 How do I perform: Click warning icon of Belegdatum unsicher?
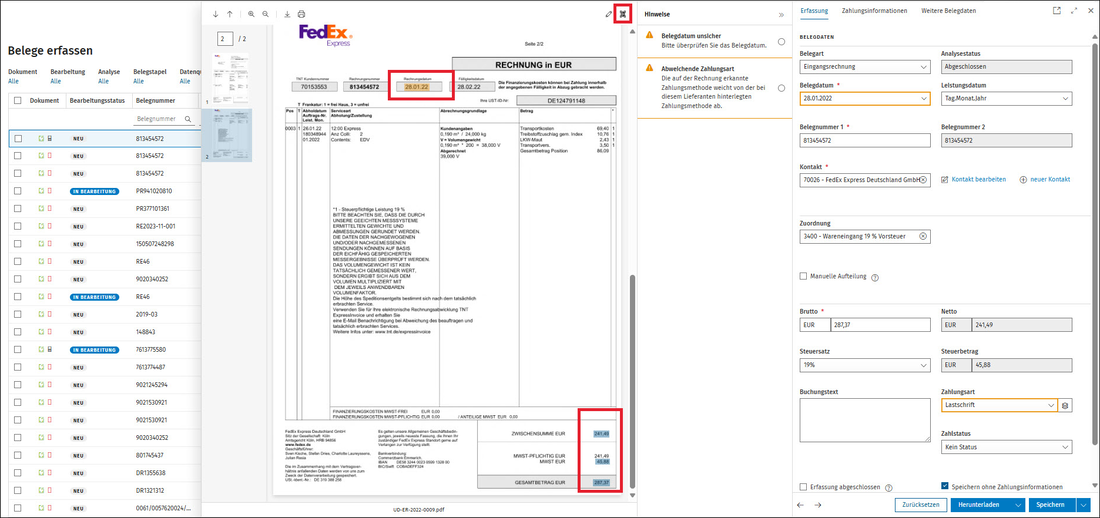tap(649, 35)
